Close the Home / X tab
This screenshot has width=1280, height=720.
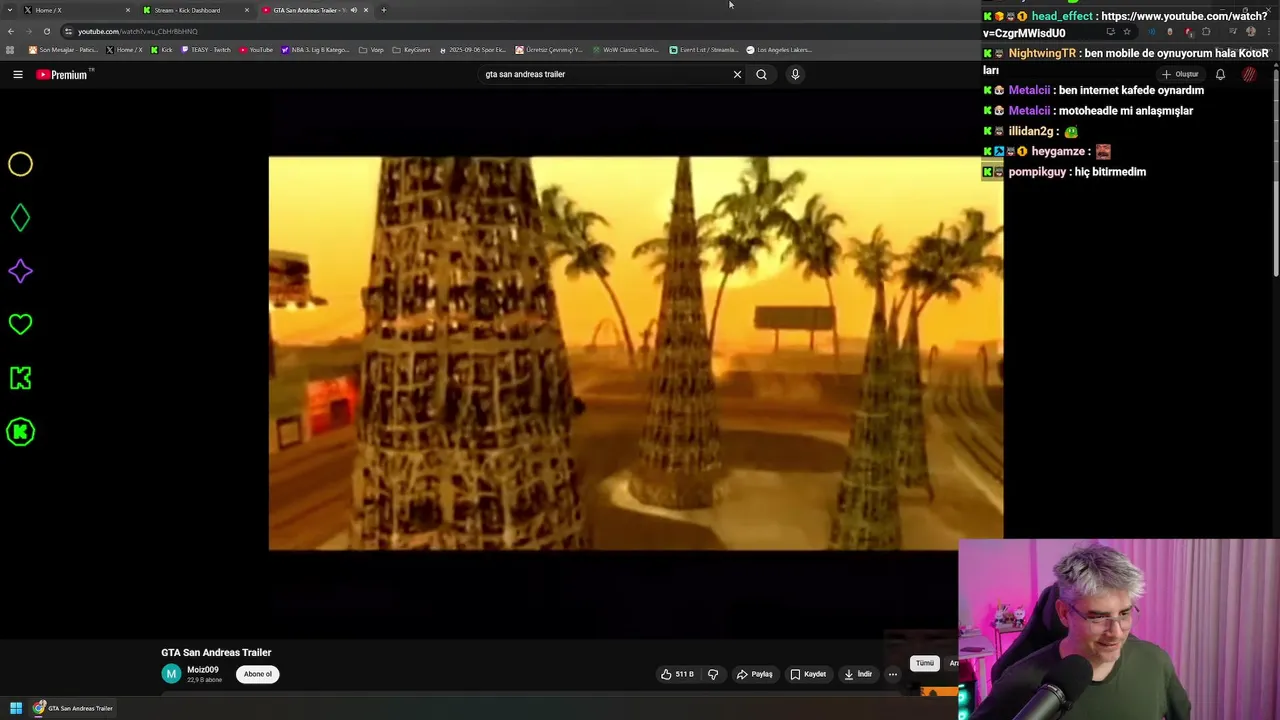coord(127,10)
